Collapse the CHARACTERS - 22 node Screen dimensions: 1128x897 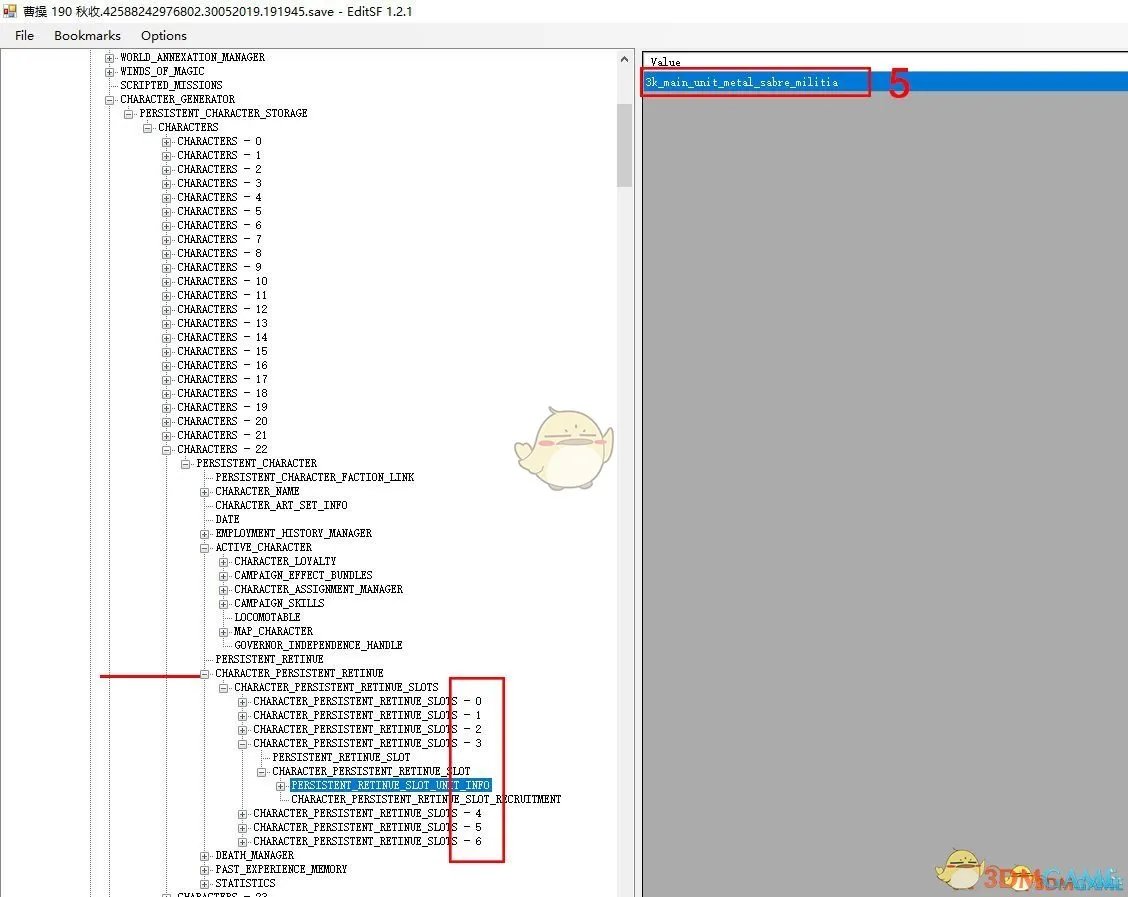pyautogui.click(x=167, y=449)
